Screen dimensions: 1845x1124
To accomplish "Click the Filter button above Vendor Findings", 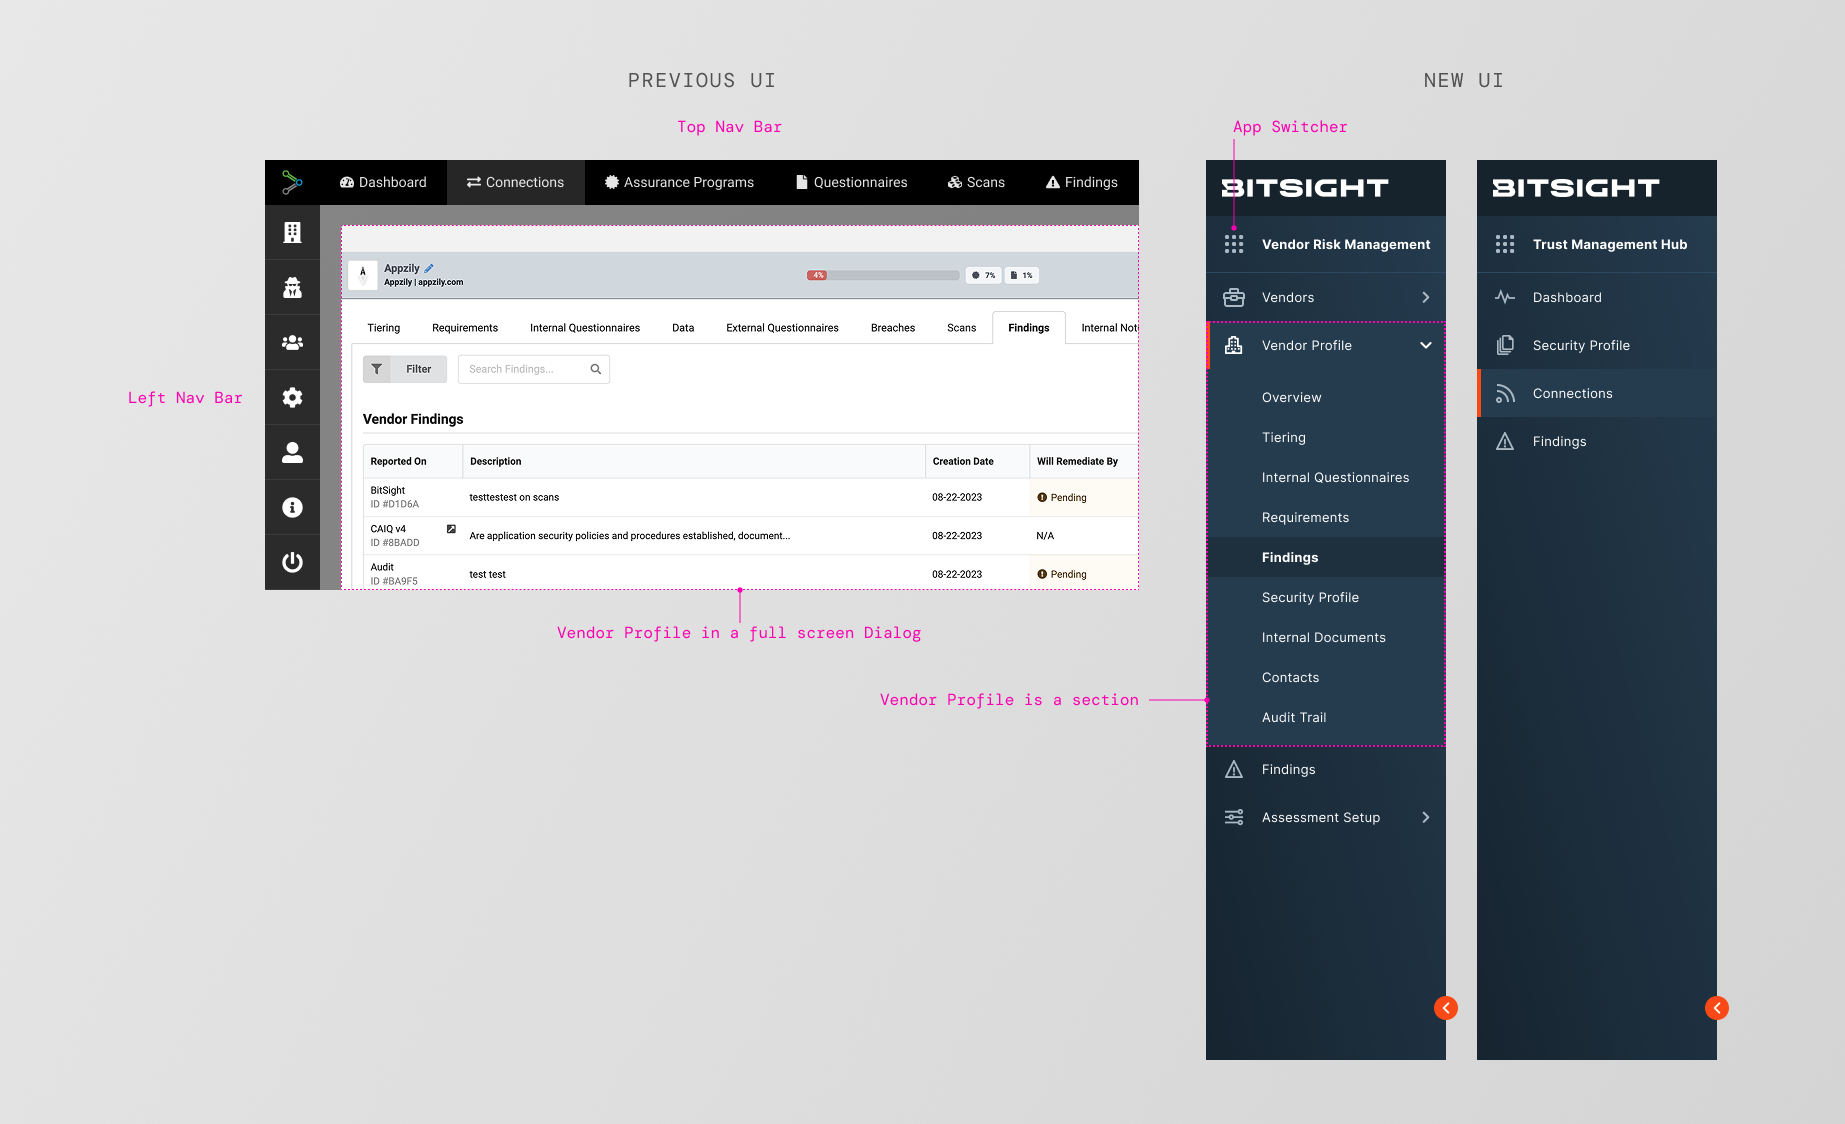I will [405, 369].
